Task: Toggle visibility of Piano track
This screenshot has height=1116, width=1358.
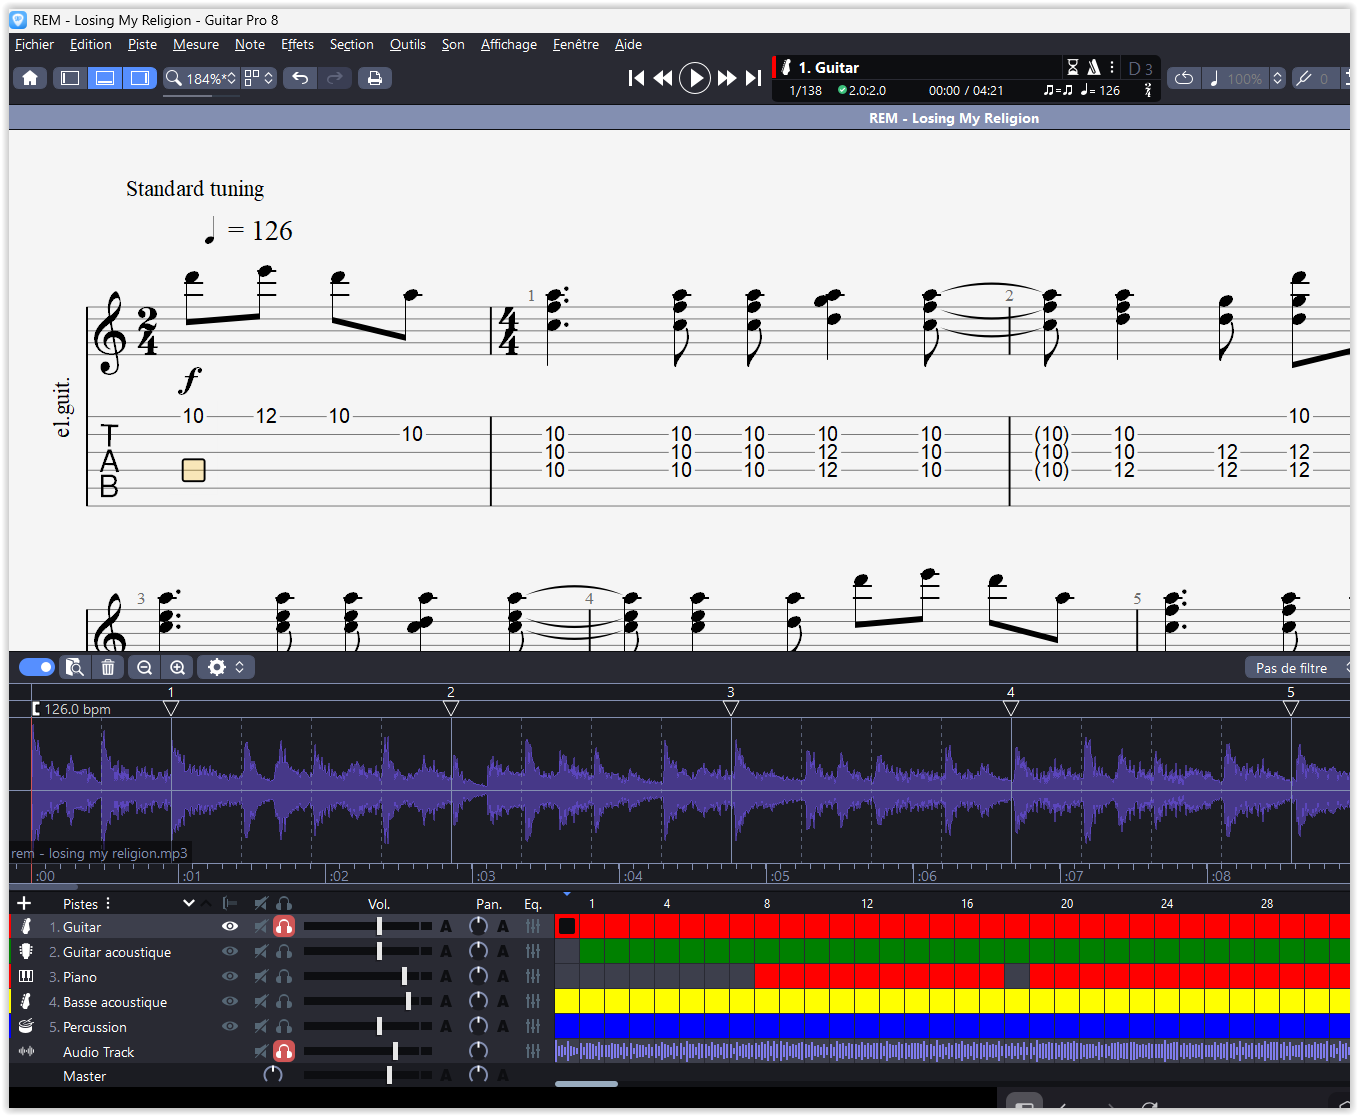Action: pyautogui.click(x=230, y=977)
